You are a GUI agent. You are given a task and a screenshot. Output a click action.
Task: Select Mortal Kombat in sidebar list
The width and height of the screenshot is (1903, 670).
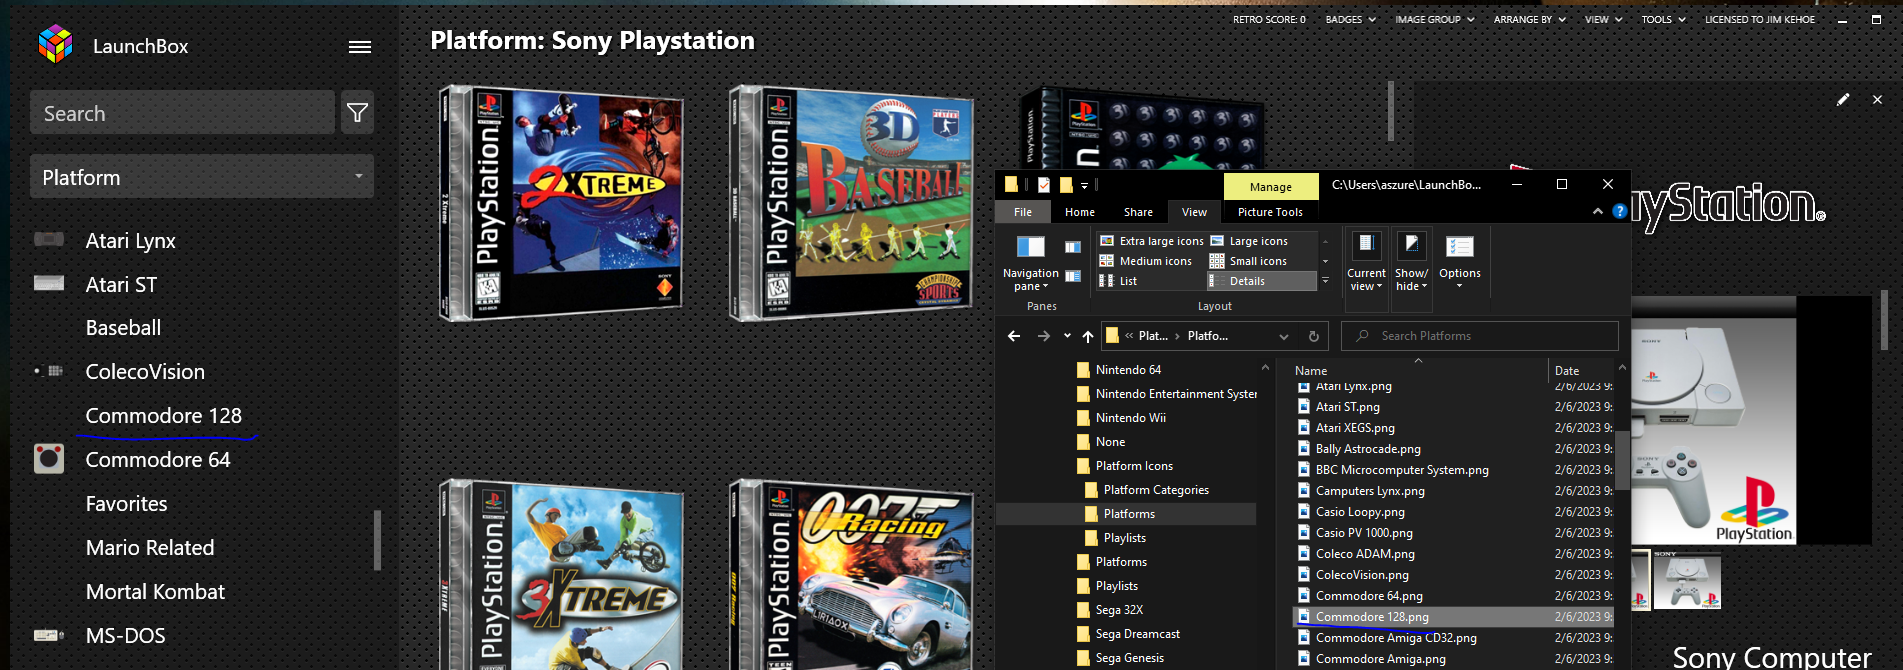pyautogui.click(x=155, y=591)
